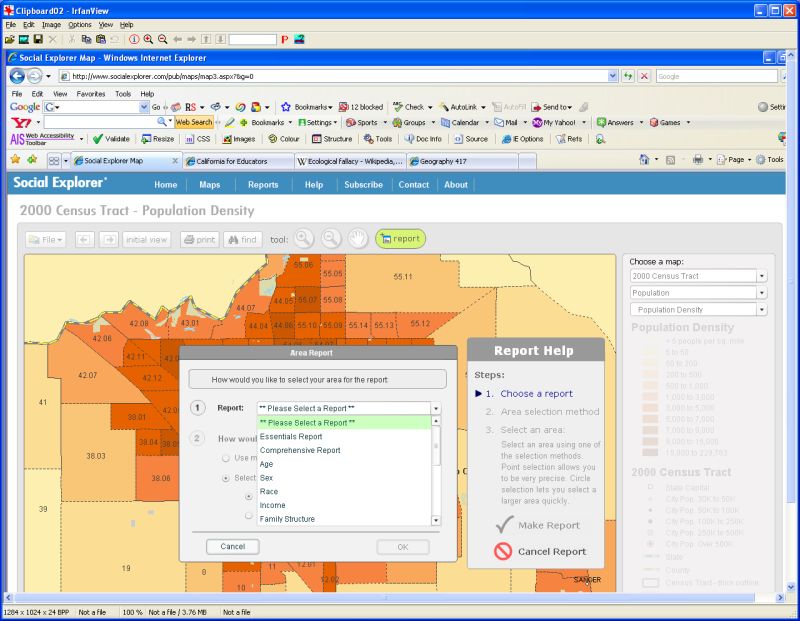Click the Google search box in IE

click(x=716, y=77)
